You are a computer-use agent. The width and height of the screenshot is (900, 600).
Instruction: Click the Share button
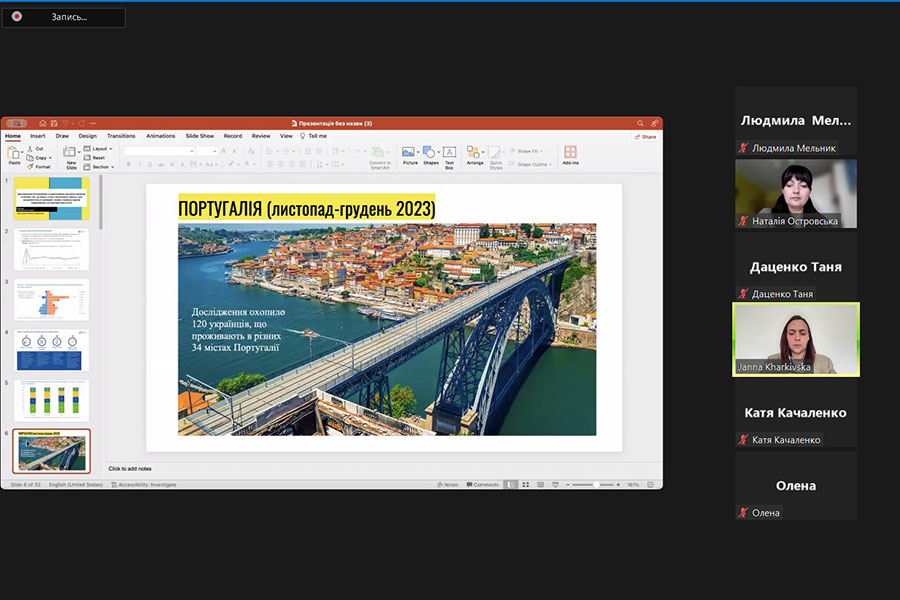tap(645, 136)
